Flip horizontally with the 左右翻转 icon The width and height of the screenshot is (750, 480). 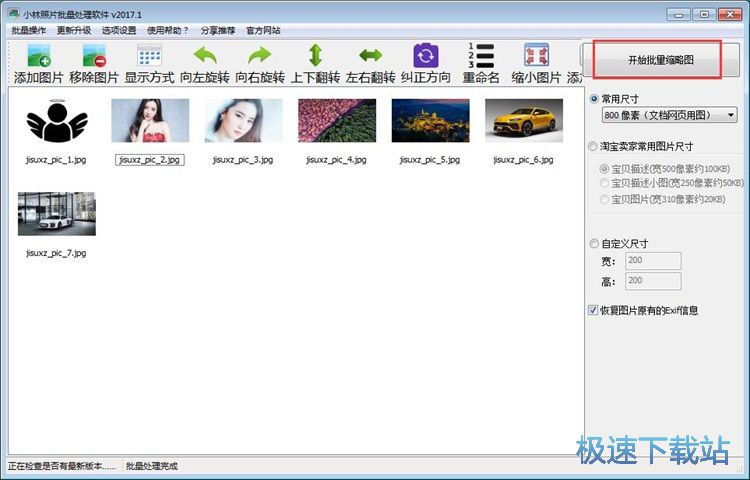point(371,55)
